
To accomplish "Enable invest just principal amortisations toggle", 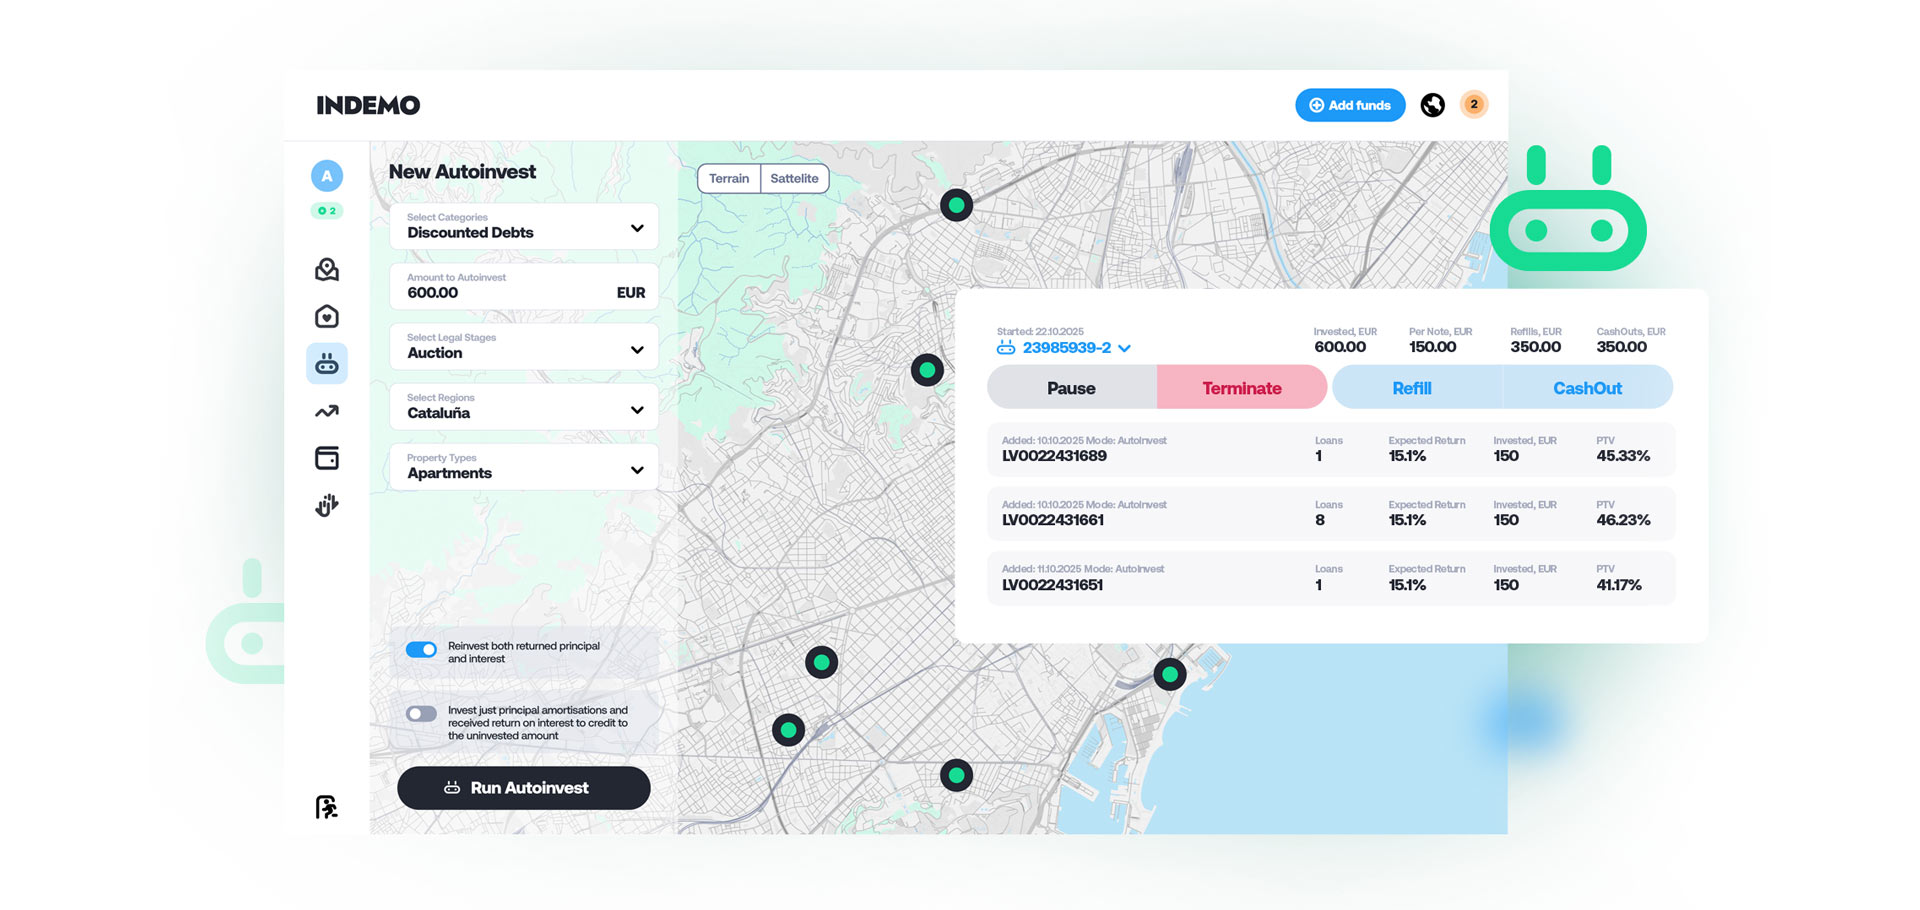I will click(421, 714).
